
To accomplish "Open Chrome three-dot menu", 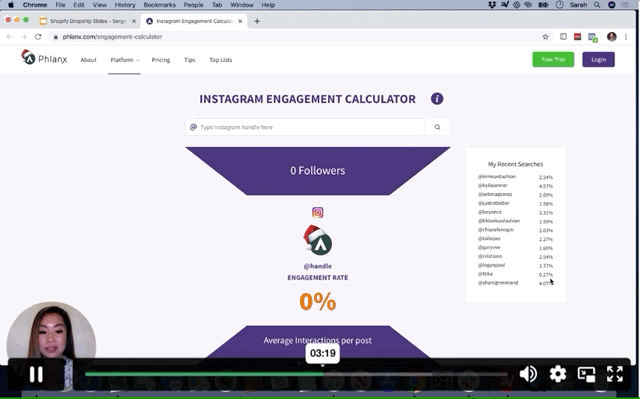I will [626, 37].
